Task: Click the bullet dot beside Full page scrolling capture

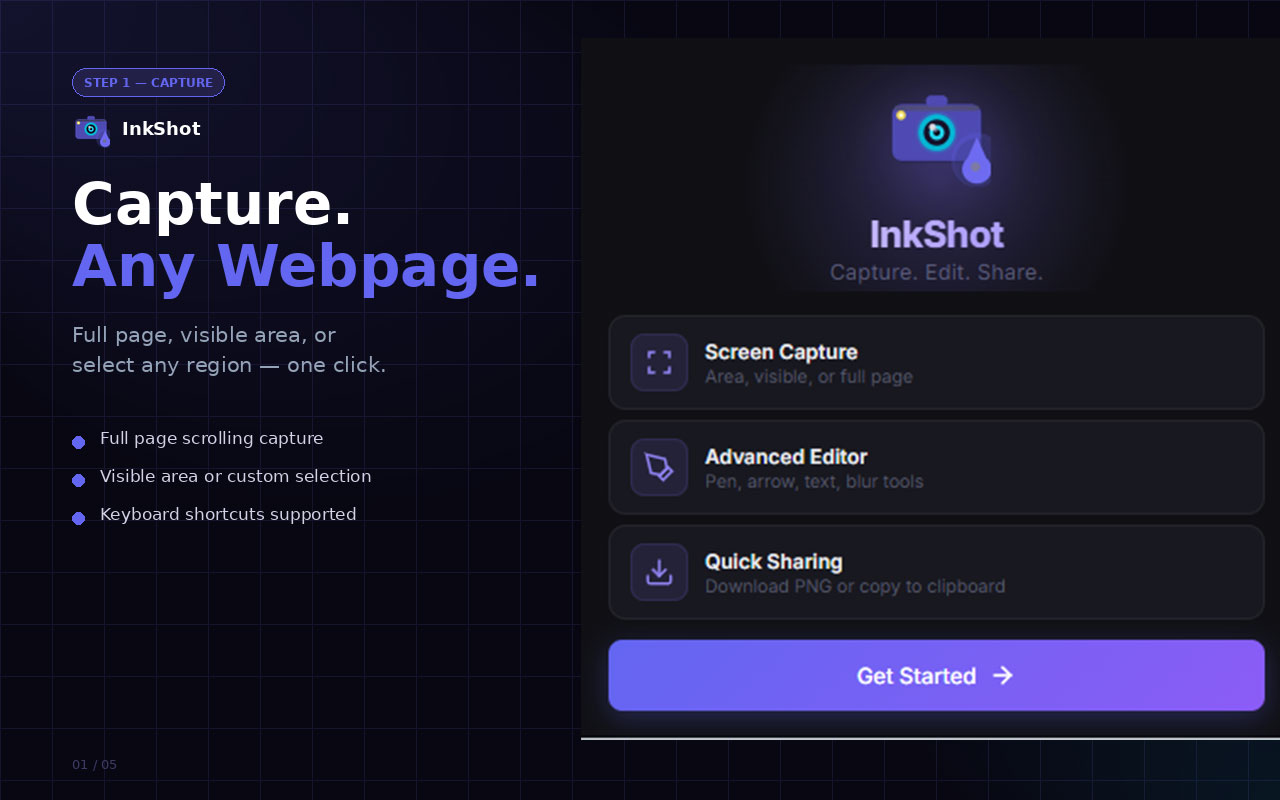Action: tap(78, 442)
